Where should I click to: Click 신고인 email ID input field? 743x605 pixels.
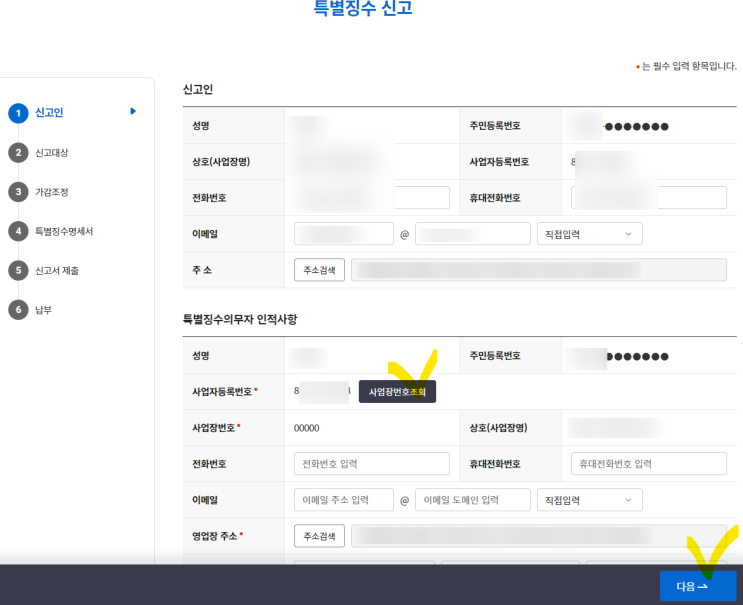[x=344, y=234]
